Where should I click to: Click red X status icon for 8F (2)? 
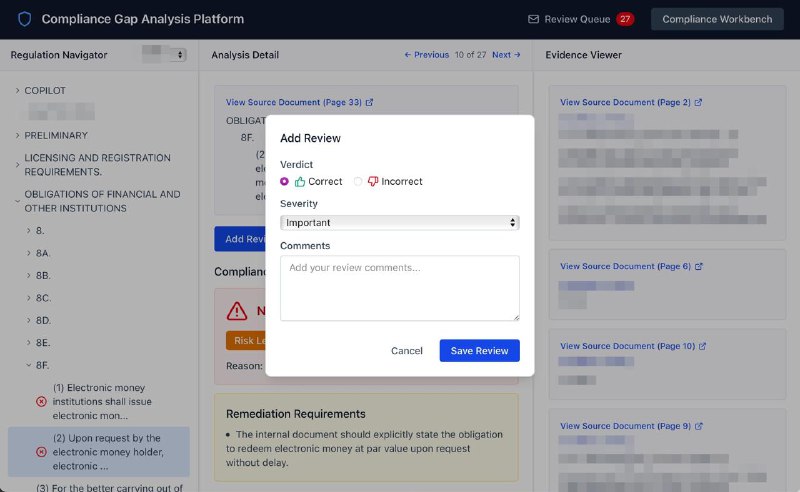(x=41, y=452)
